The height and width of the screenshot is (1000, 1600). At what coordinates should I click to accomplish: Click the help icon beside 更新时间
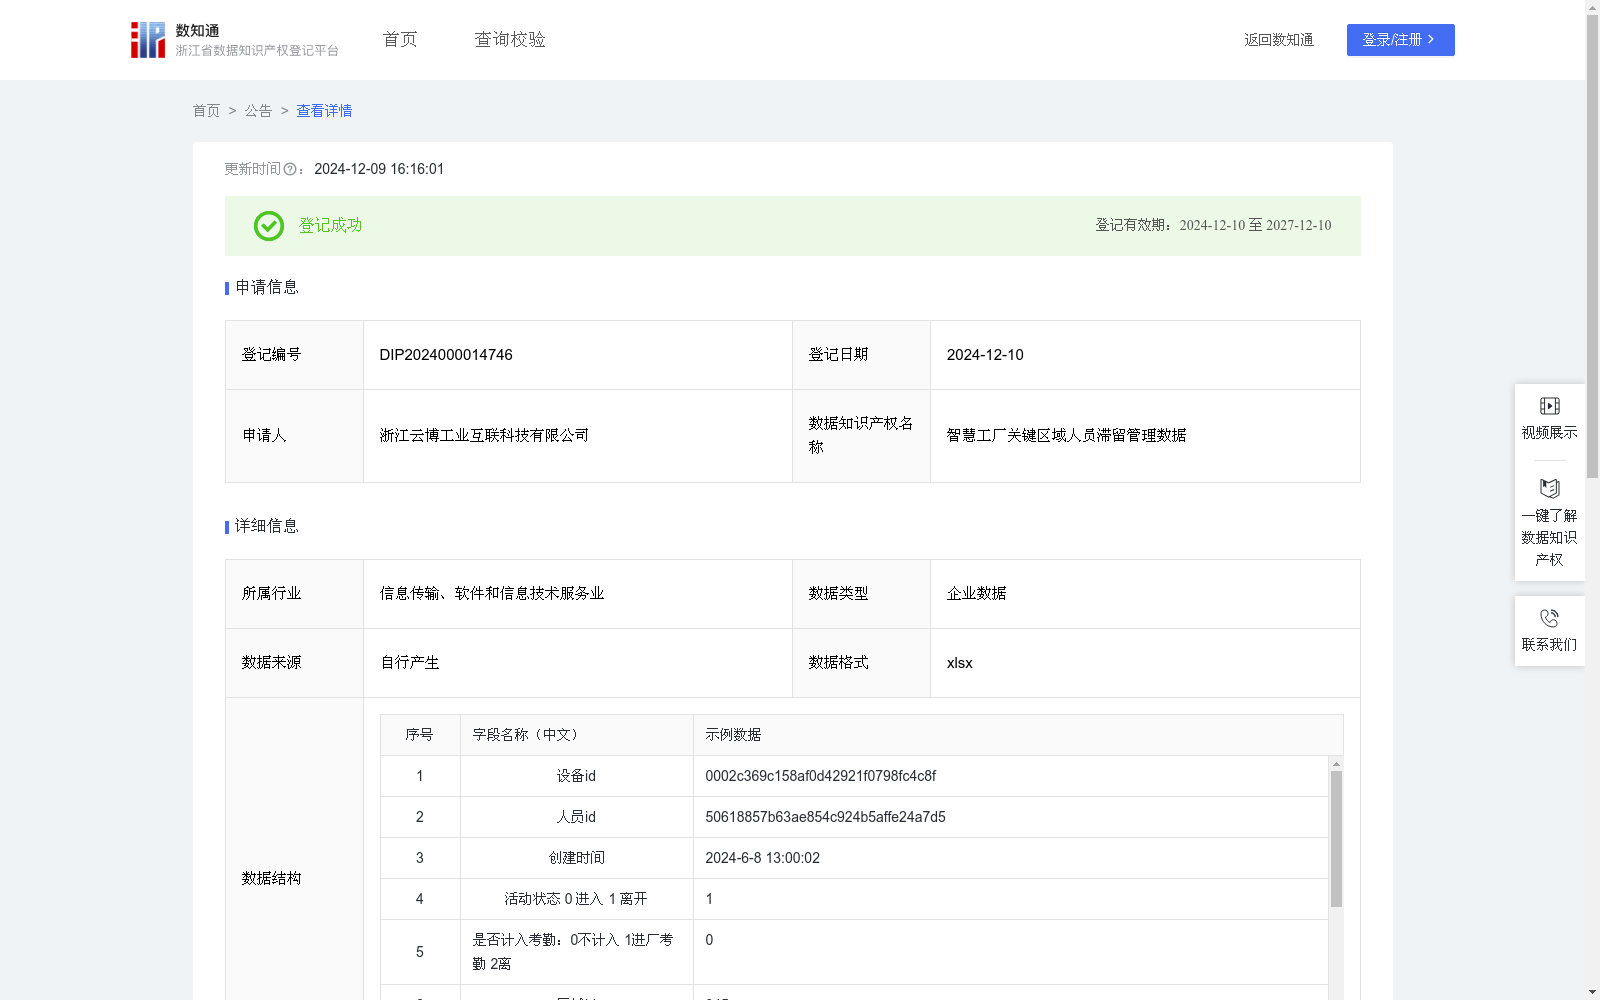tap(290, 169)
